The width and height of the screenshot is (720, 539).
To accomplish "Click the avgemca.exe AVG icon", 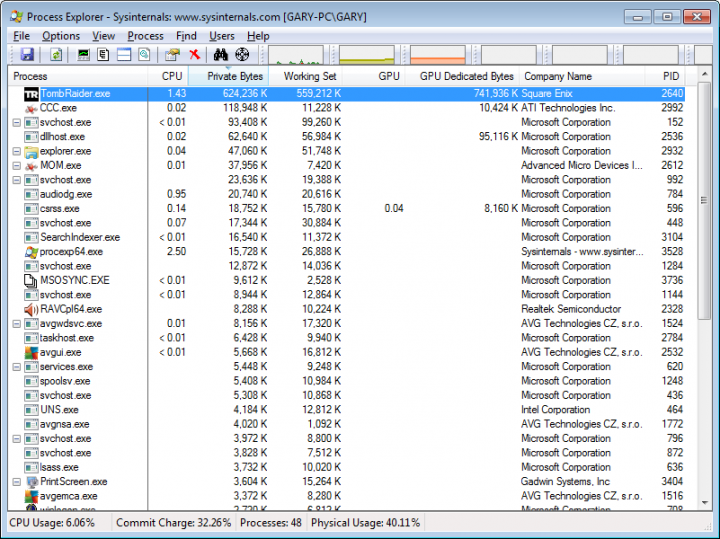I will click(x=31, y=496).
